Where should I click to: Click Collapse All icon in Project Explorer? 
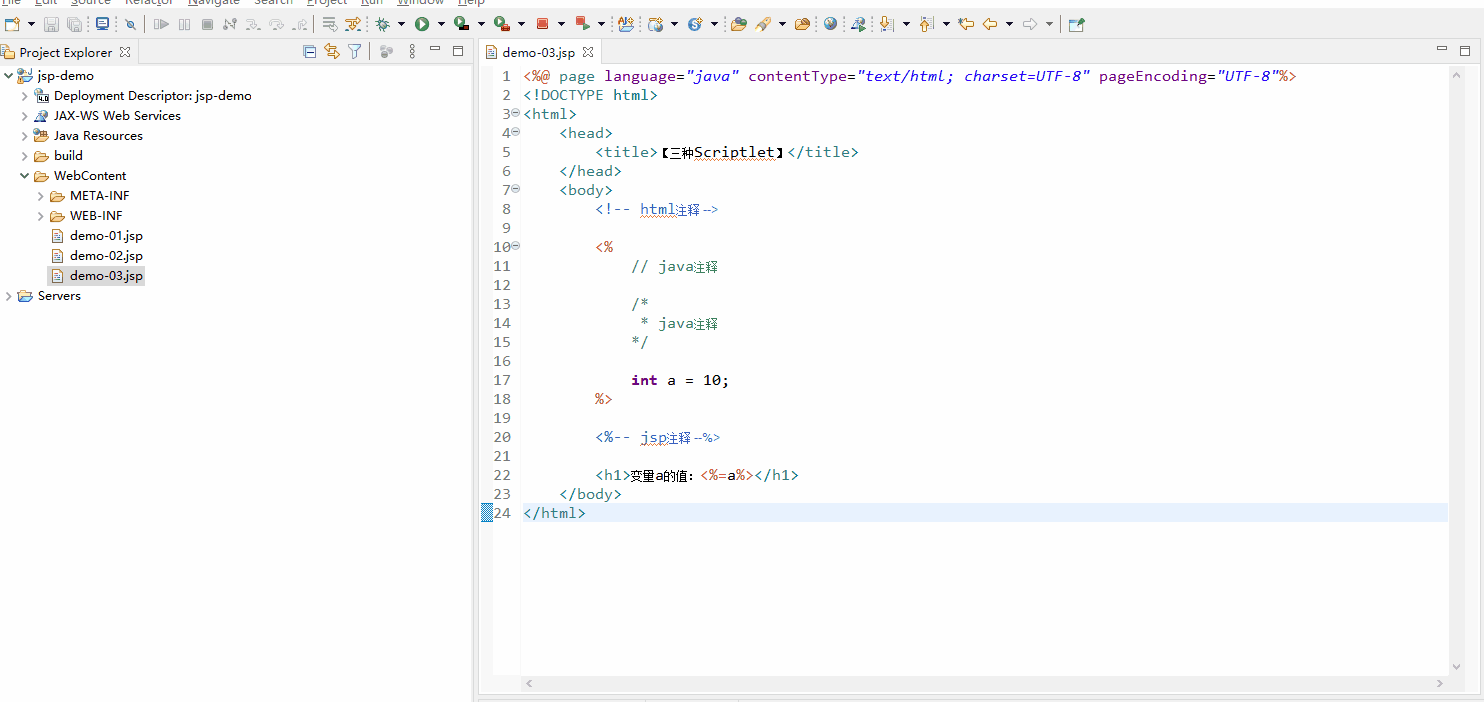point(310,52)
